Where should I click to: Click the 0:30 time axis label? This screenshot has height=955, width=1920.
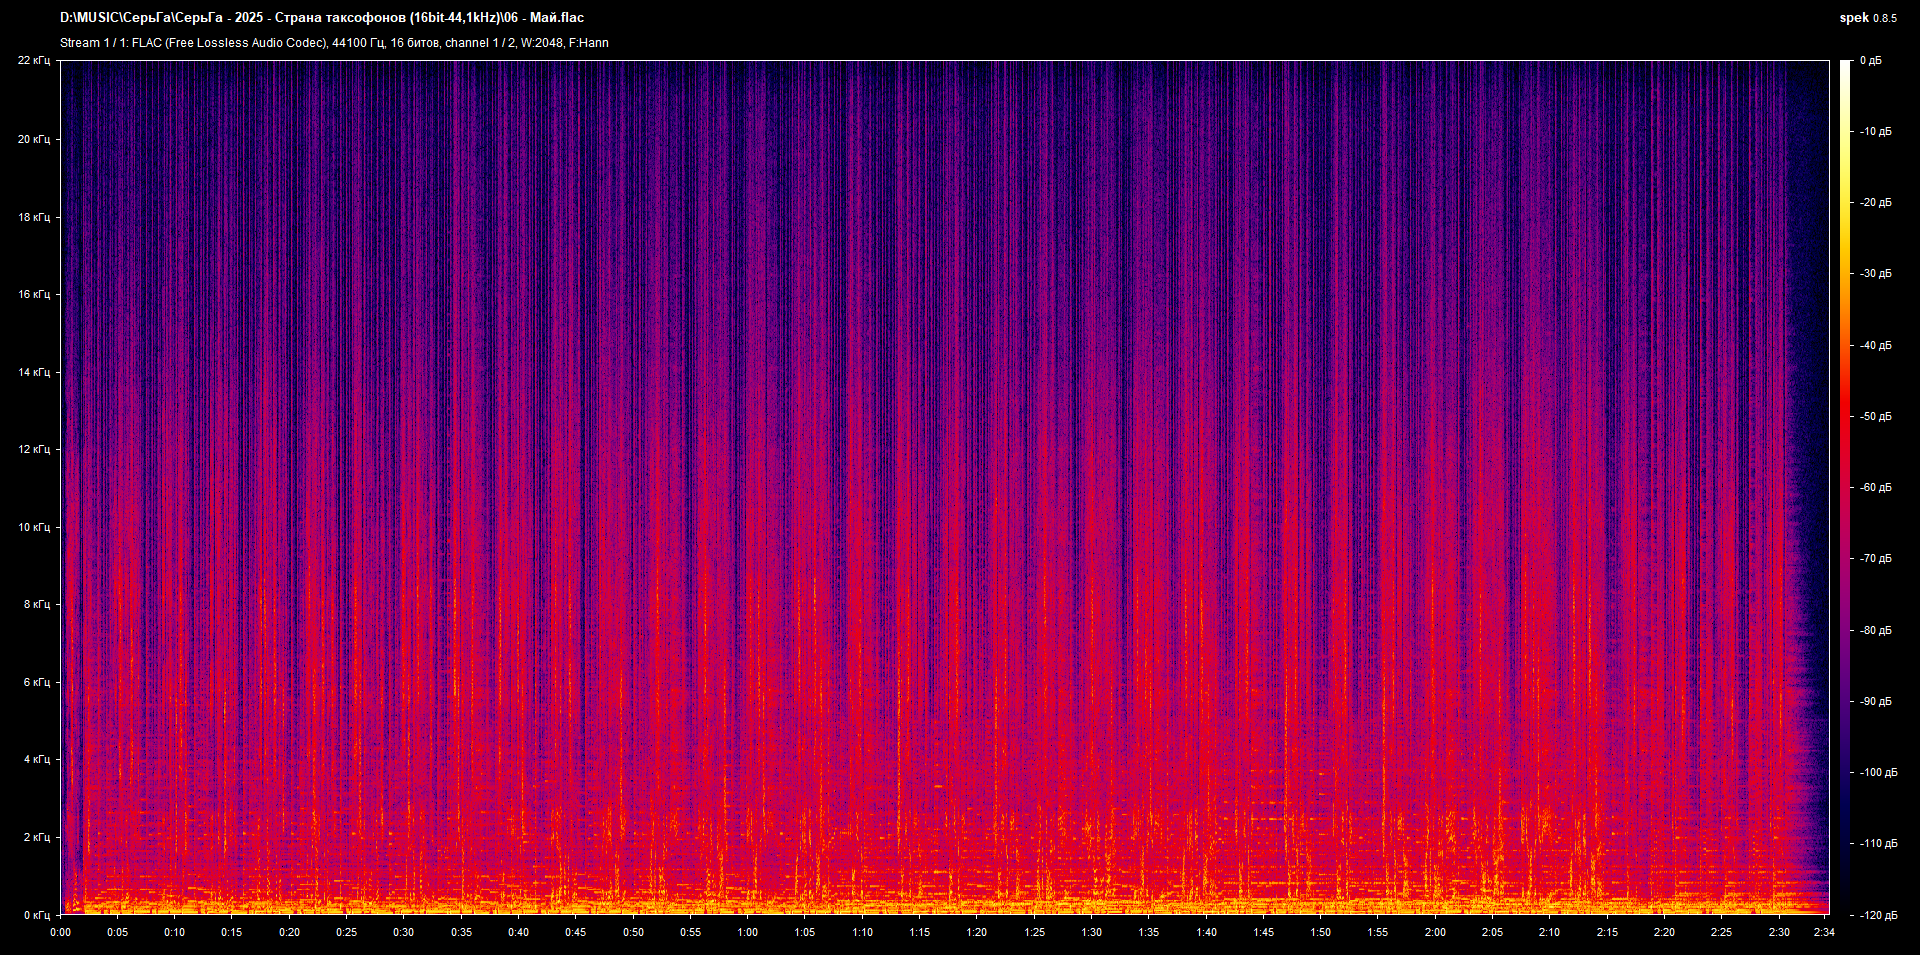(x=404, y=932)
